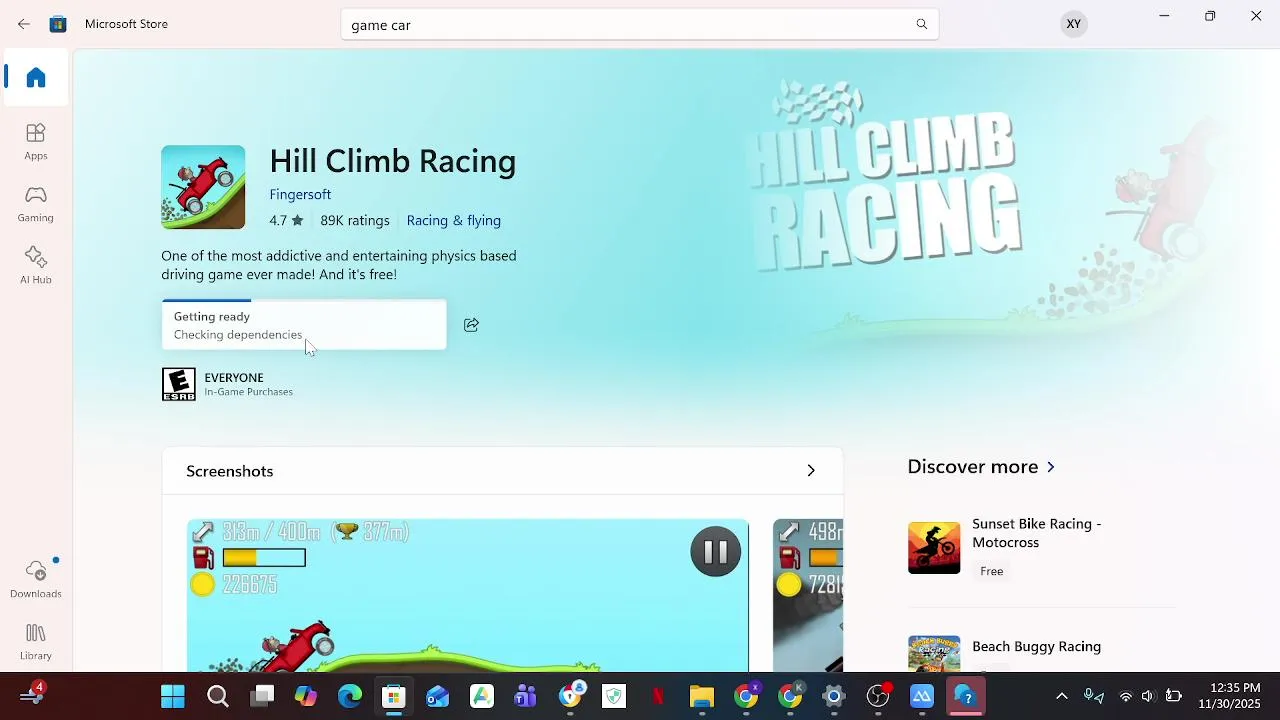The height and width of the screenshot is (720, 1280).
Task: Open widgets with the 4 notification badge
Action: (32, 695)
